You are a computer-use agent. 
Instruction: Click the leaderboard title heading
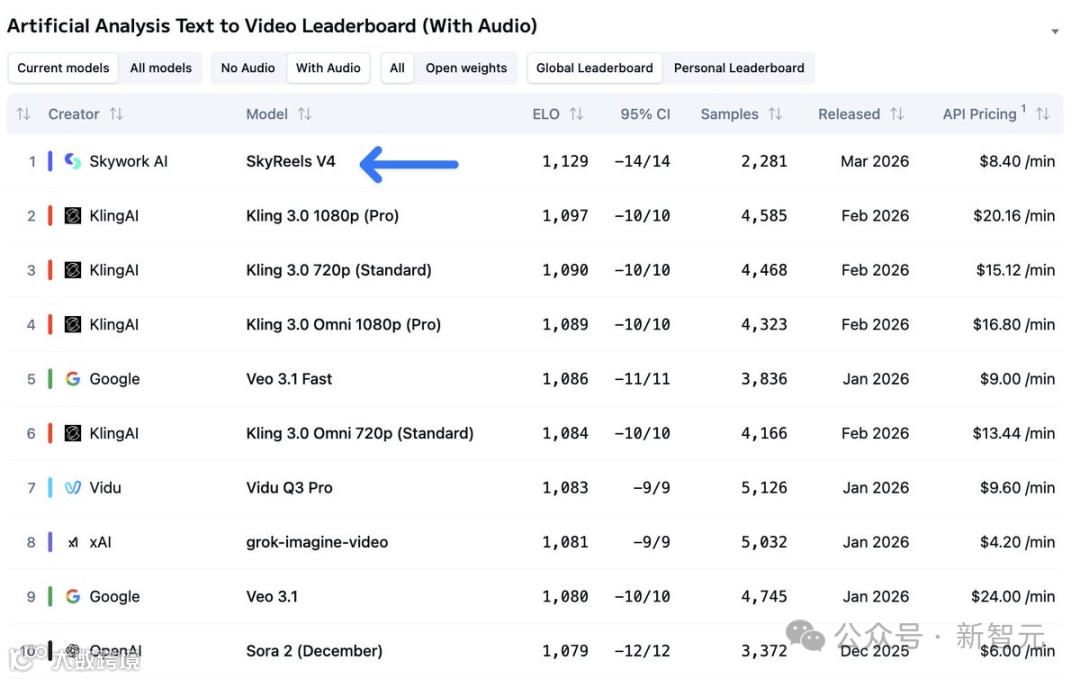[272, 26]
